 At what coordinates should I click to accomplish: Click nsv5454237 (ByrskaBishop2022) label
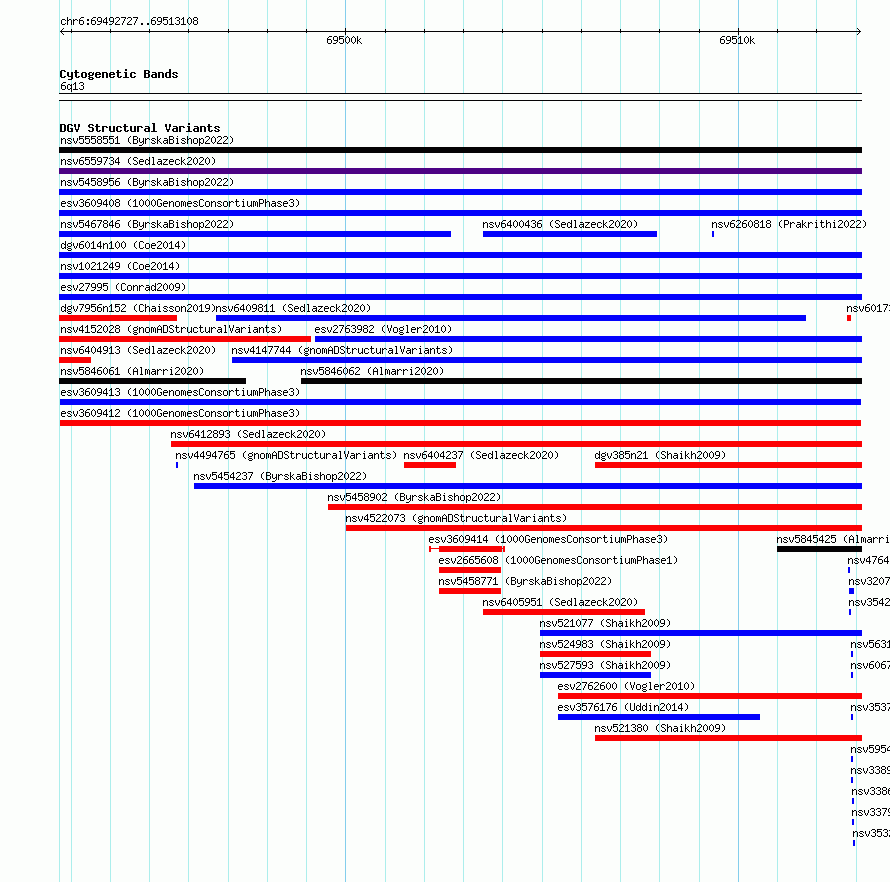280,476
